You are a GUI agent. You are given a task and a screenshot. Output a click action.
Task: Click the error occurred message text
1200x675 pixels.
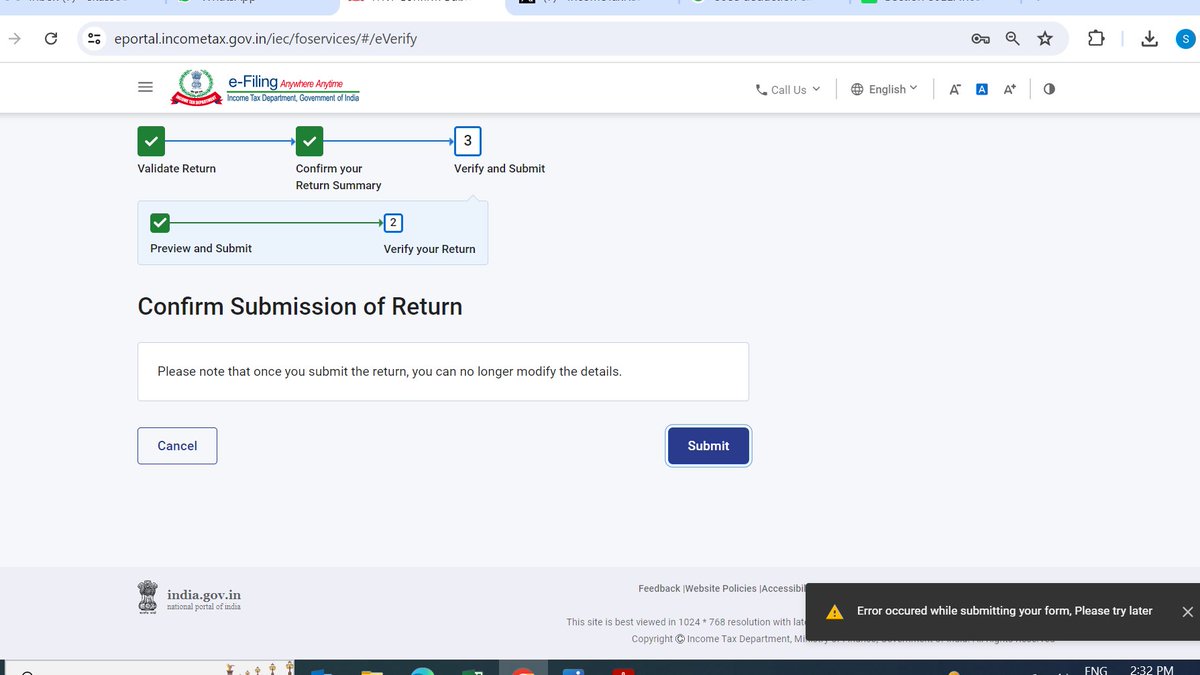coord(1005,611)
